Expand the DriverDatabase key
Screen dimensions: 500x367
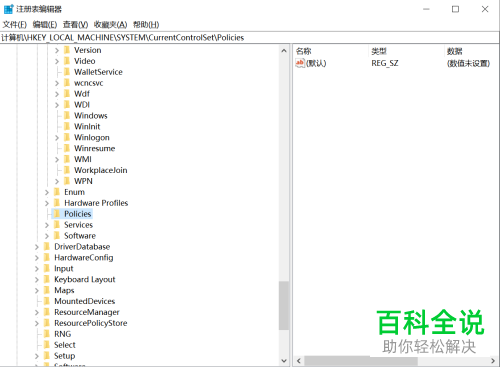click(x=37, y=247)
